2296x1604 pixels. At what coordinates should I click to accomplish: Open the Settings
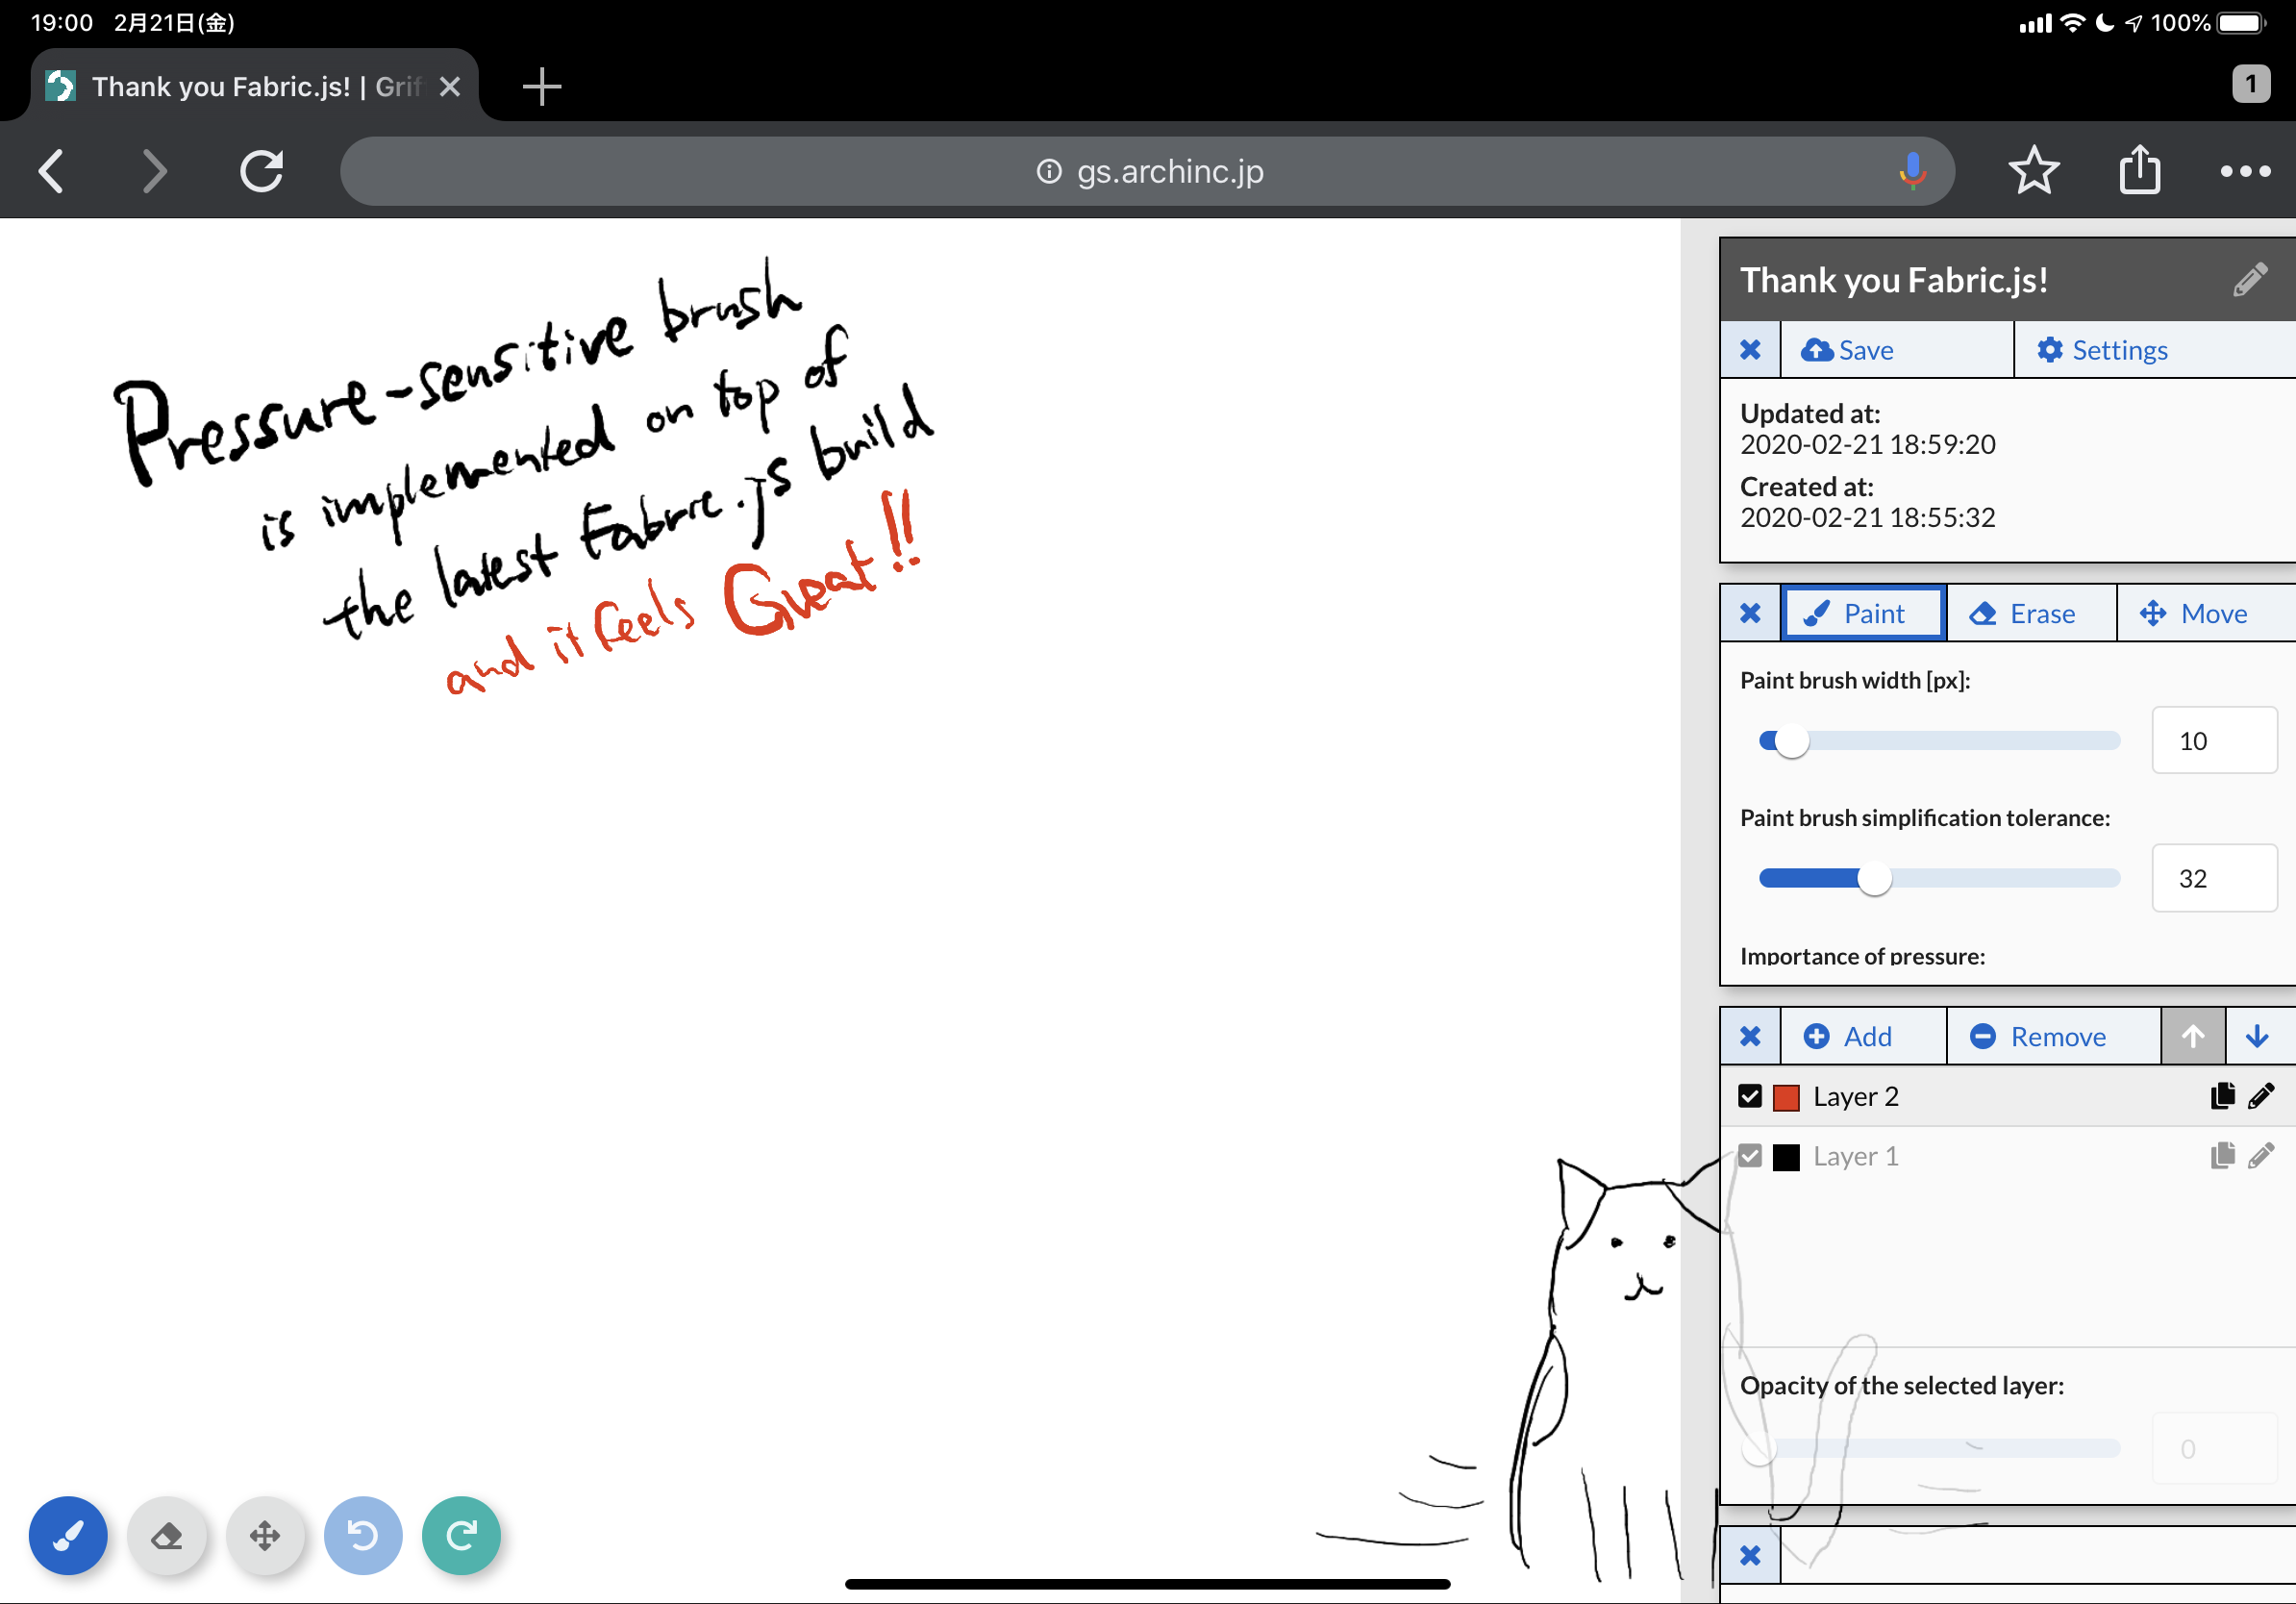pos(2154,350)
